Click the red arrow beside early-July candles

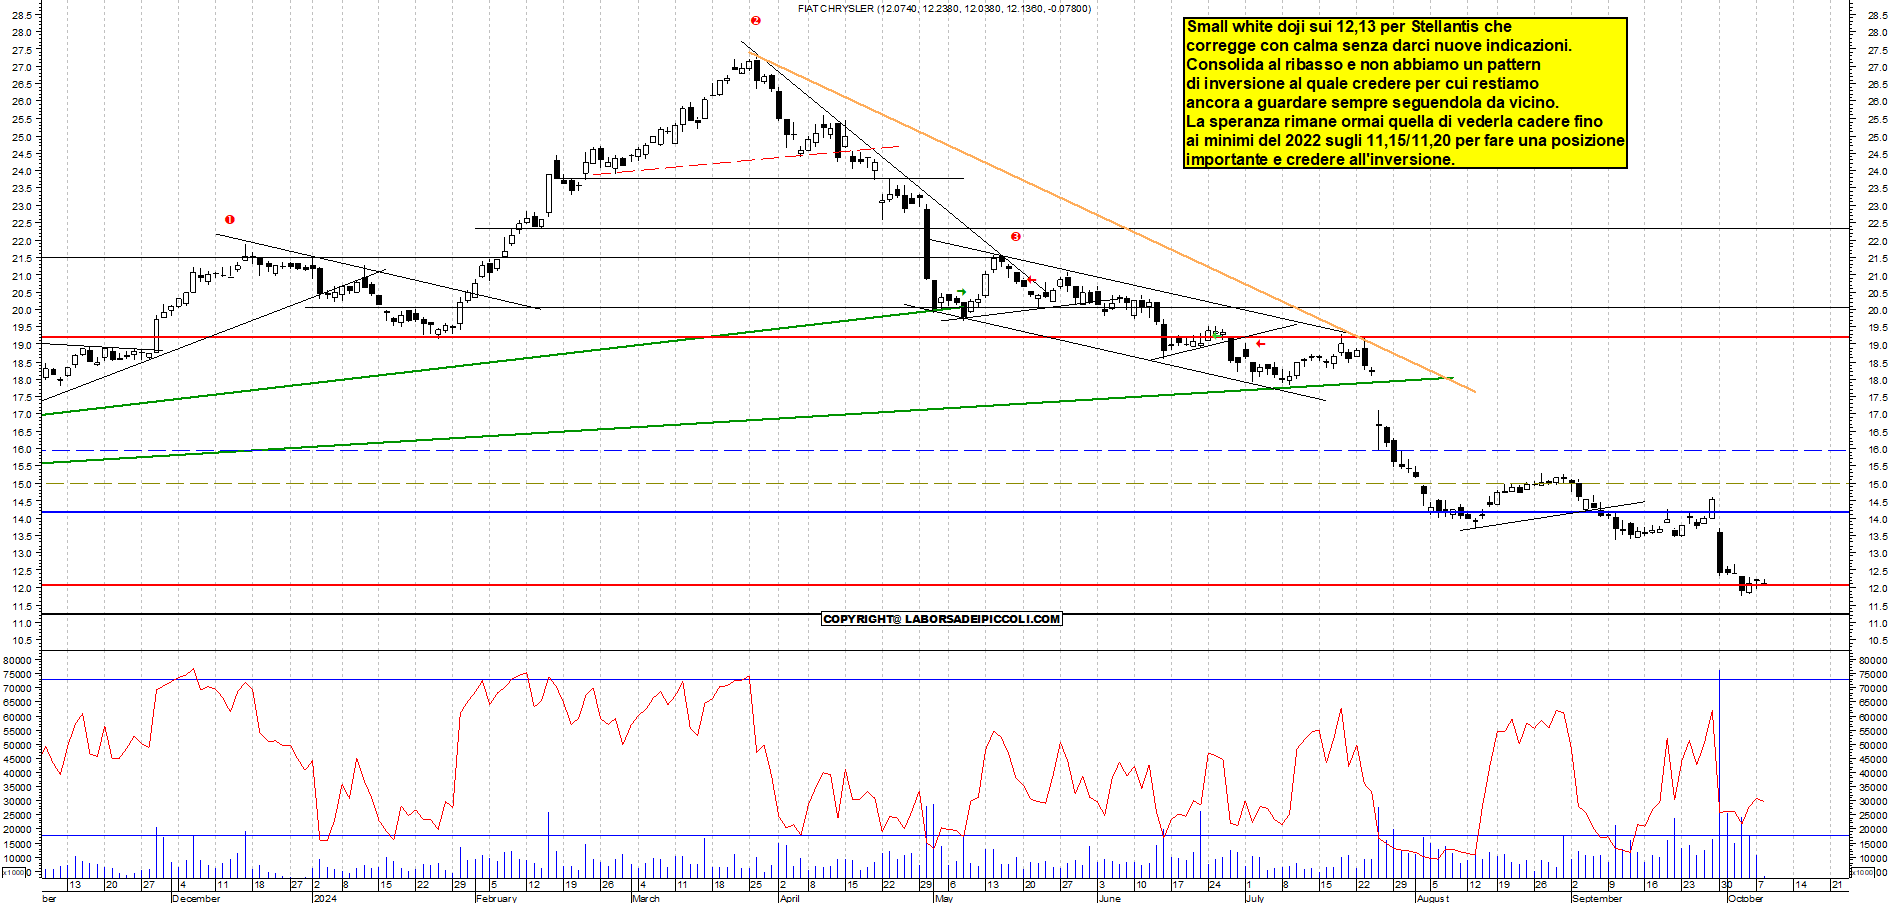1260,343
